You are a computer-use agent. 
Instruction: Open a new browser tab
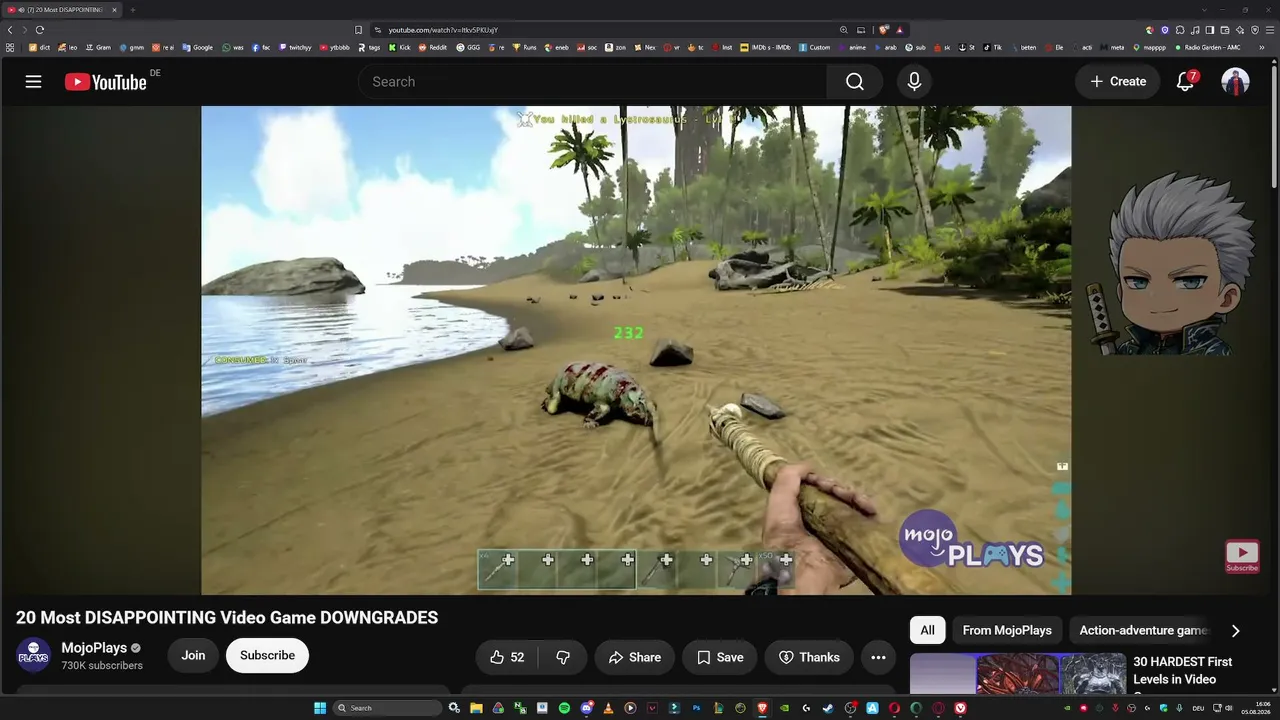tap(132, 10)
